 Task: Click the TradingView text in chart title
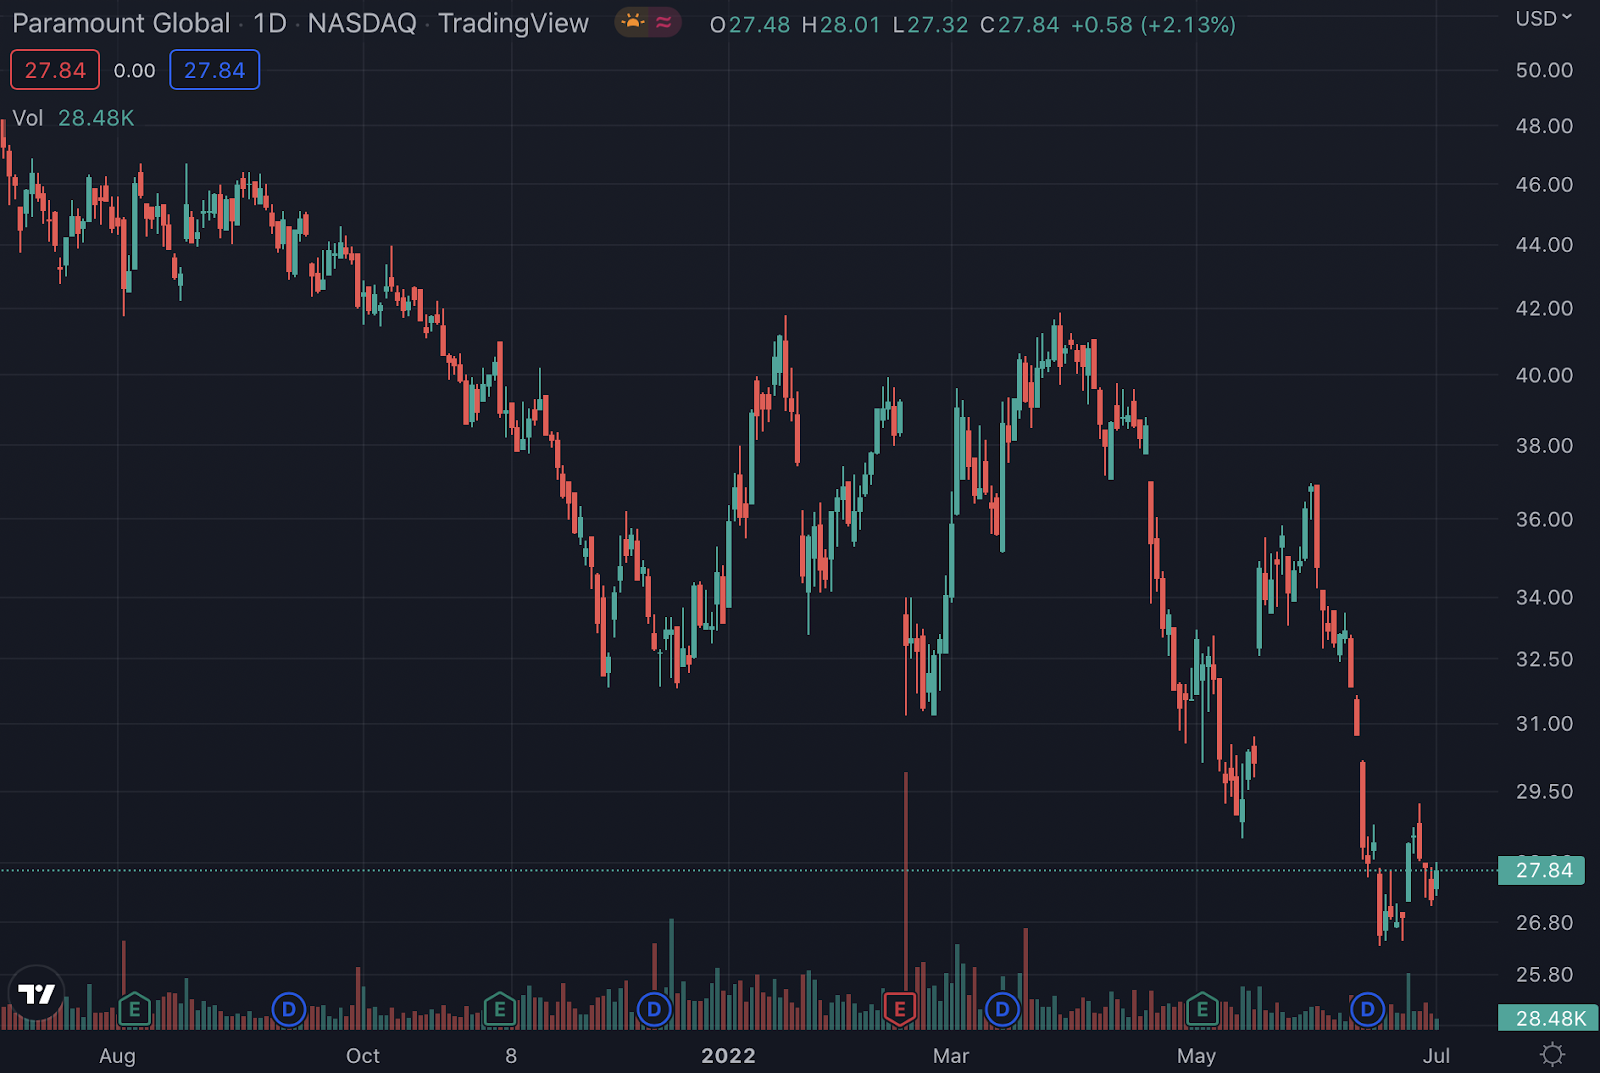point(514,23)
